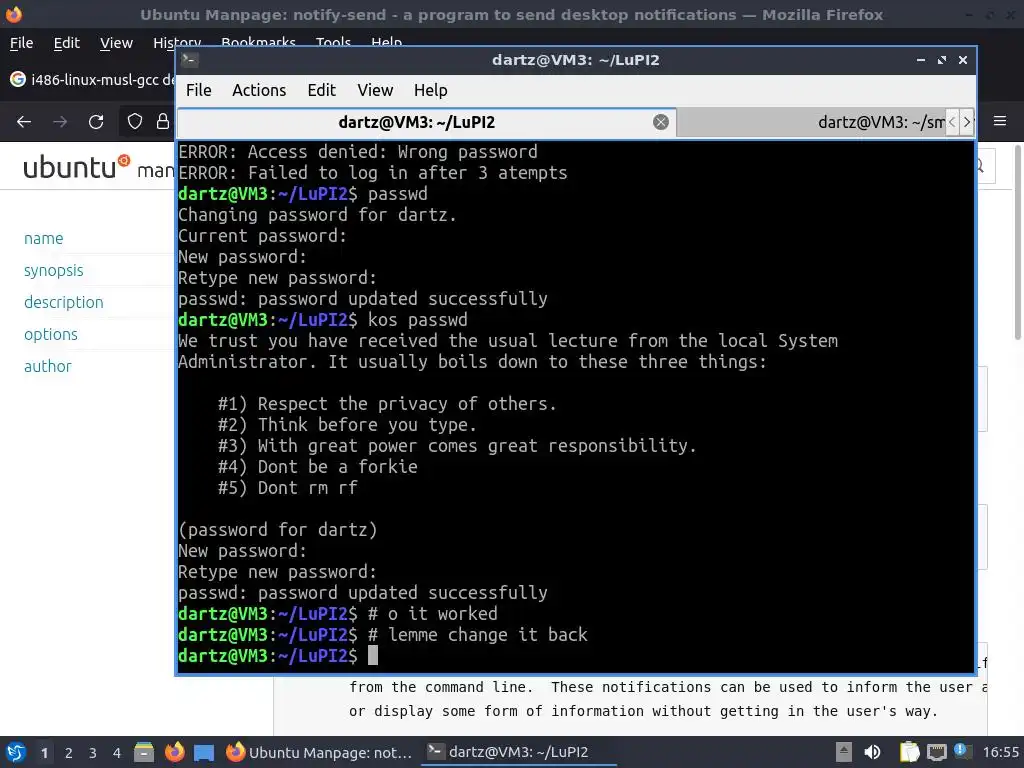Screen dimensions: 1024x768
Task: Open the clipboard manager tray icon
Action: (x=909, y=752)
